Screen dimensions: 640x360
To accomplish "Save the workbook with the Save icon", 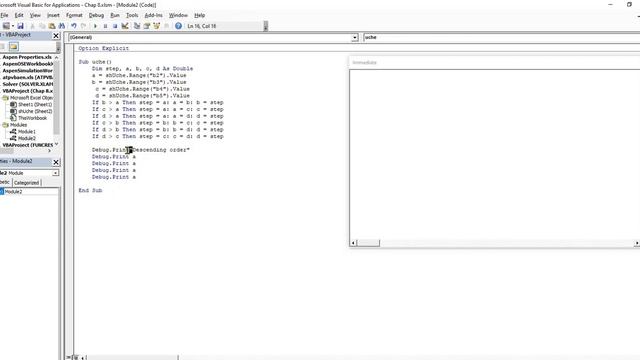I will coord(20,26).
